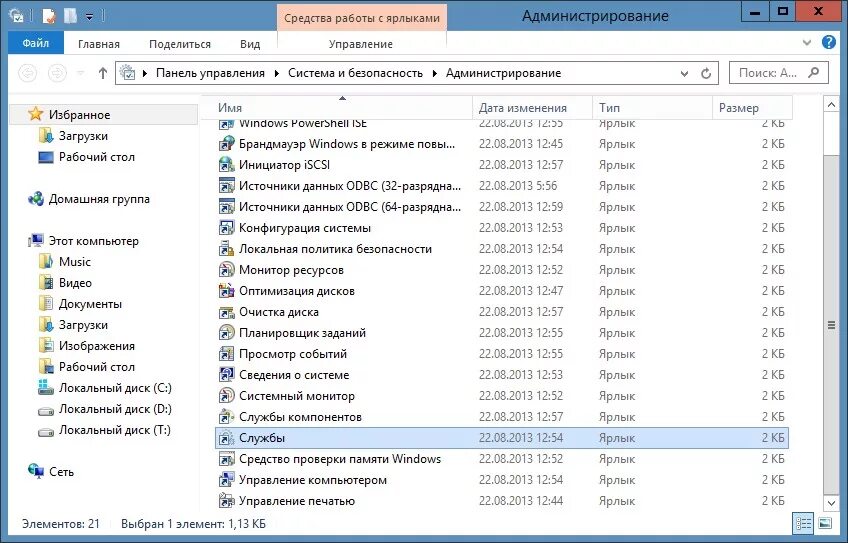Select the Управление печатью icon
The image size is (848, 543).
pos(226,501)
